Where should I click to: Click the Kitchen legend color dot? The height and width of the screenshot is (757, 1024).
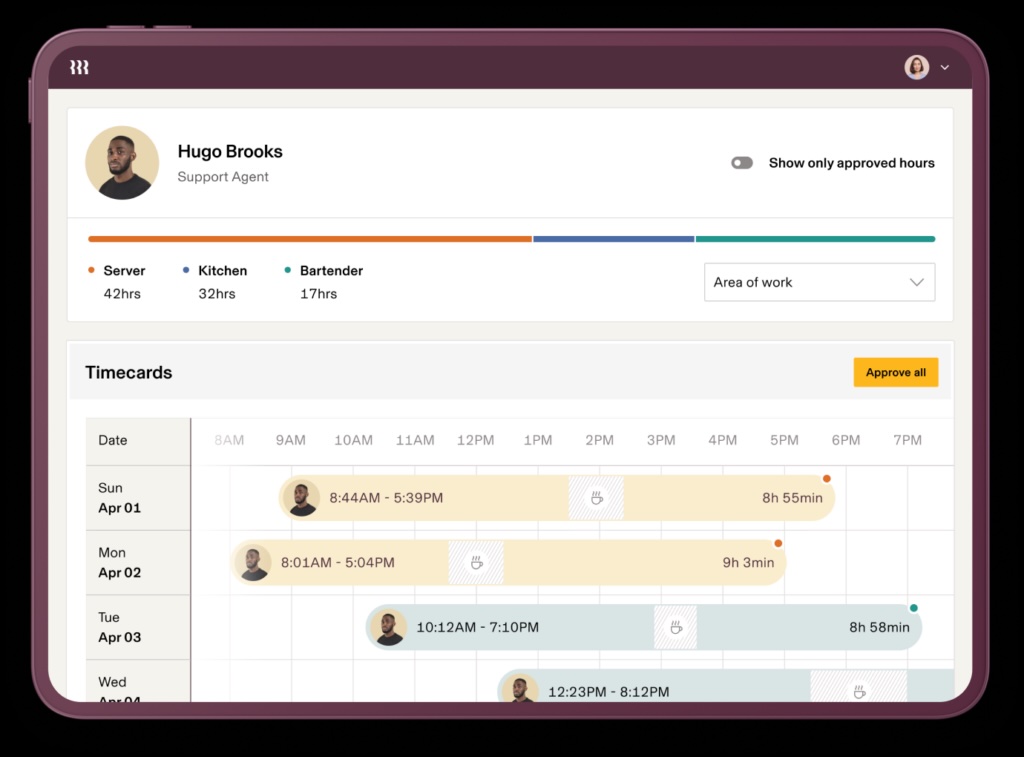[184, 270]
